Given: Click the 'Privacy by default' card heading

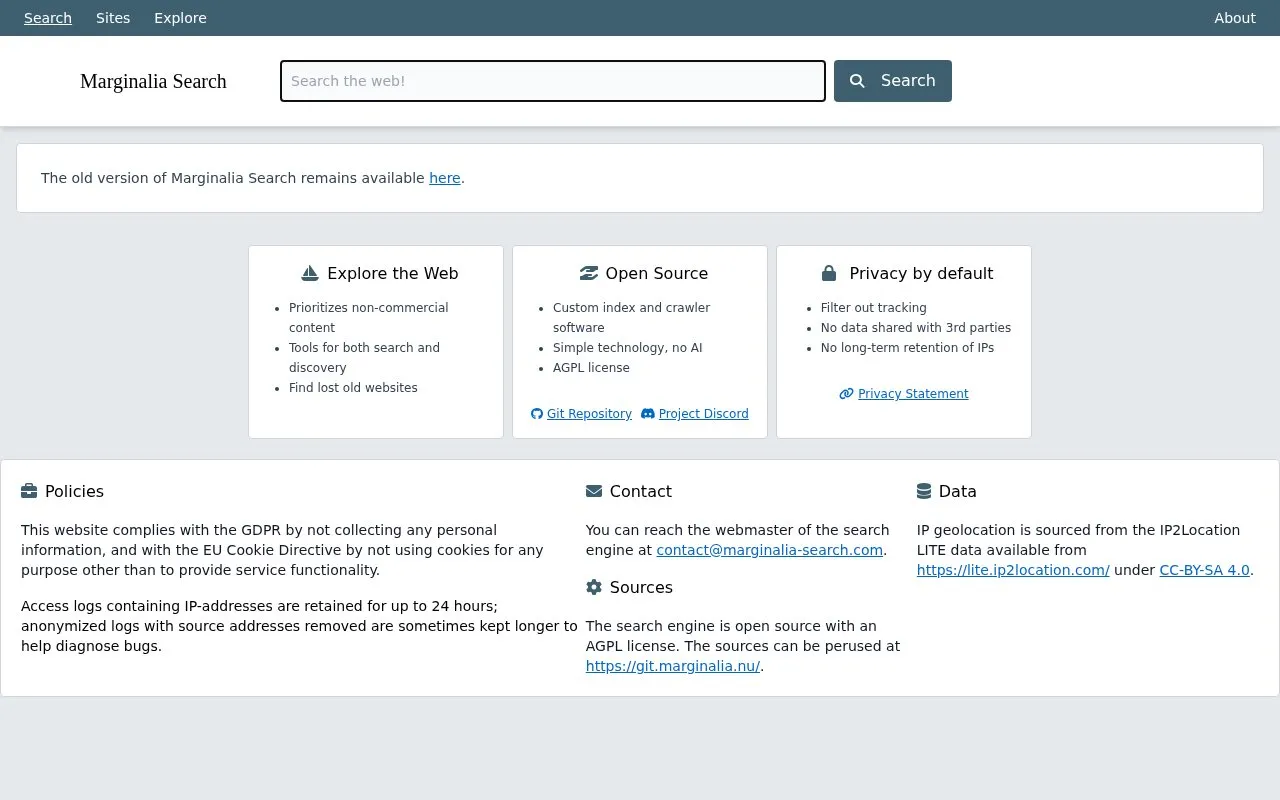Looking at the screenshot, I should [921, 273].
